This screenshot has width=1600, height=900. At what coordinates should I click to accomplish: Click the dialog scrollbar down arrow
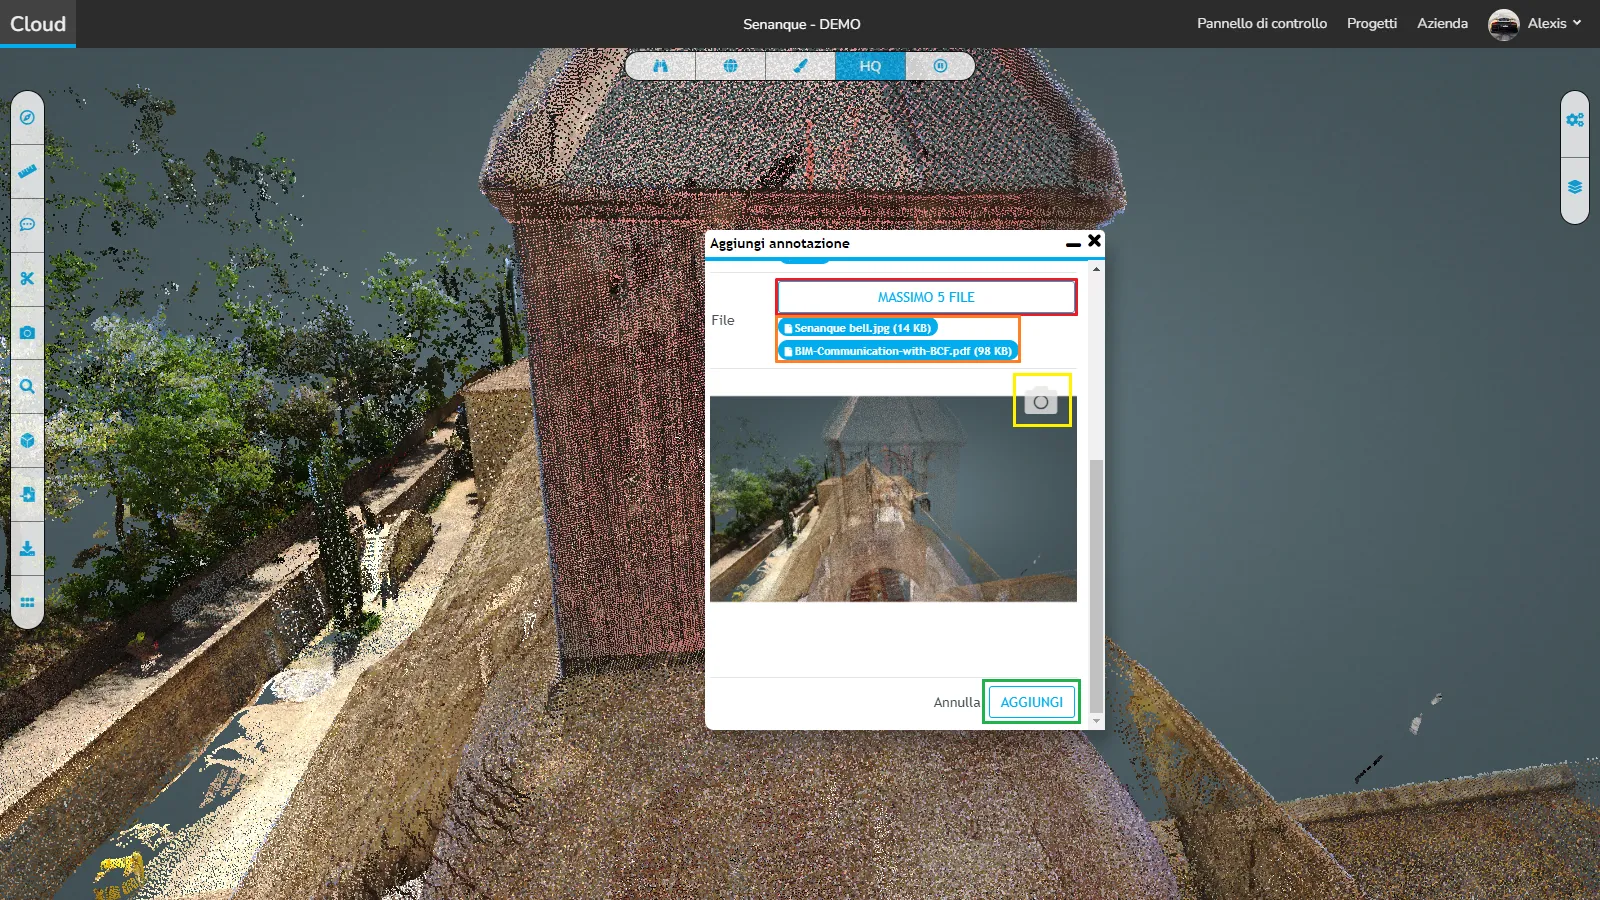[x=1096, y=721]
